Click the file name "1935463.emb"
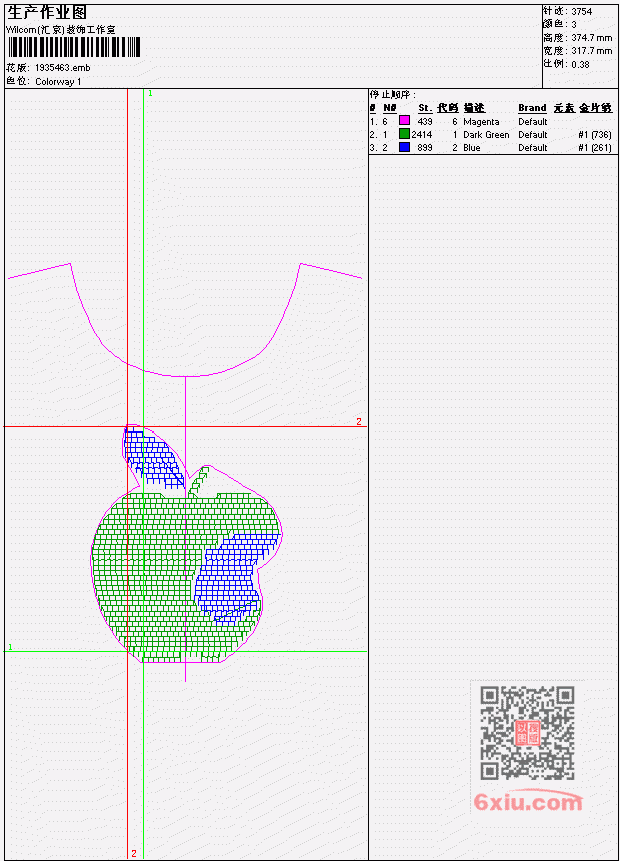The width and height of the screenshot is (620, 861). point(63,68)
